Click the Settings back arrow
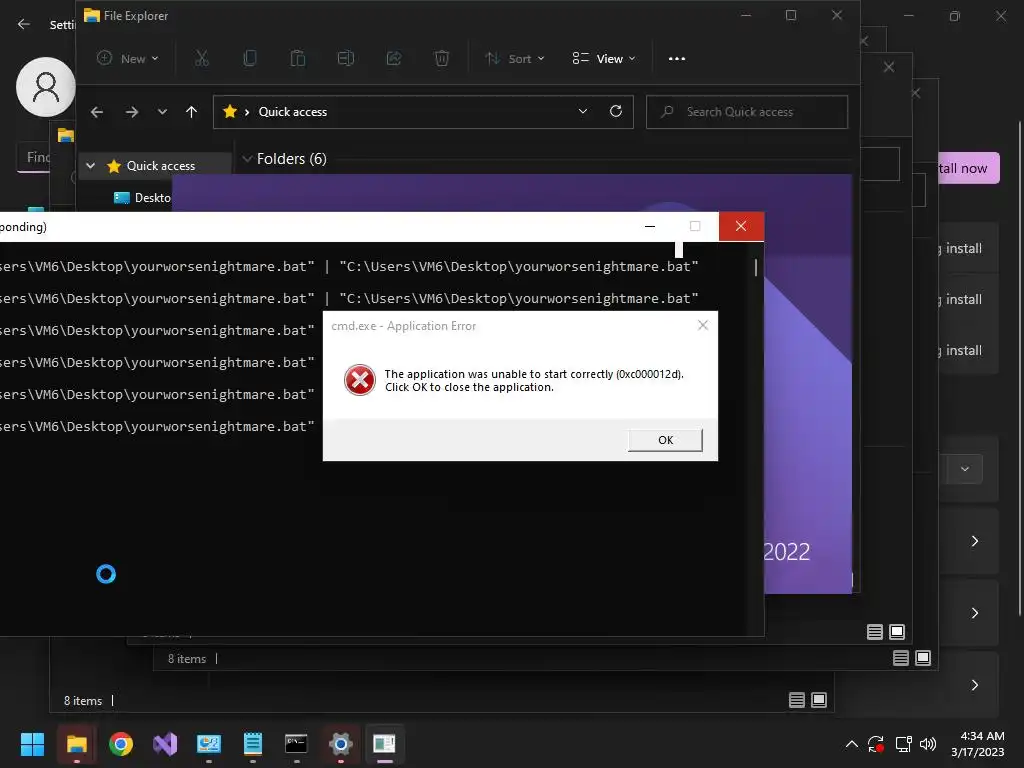 pos(24,24)
